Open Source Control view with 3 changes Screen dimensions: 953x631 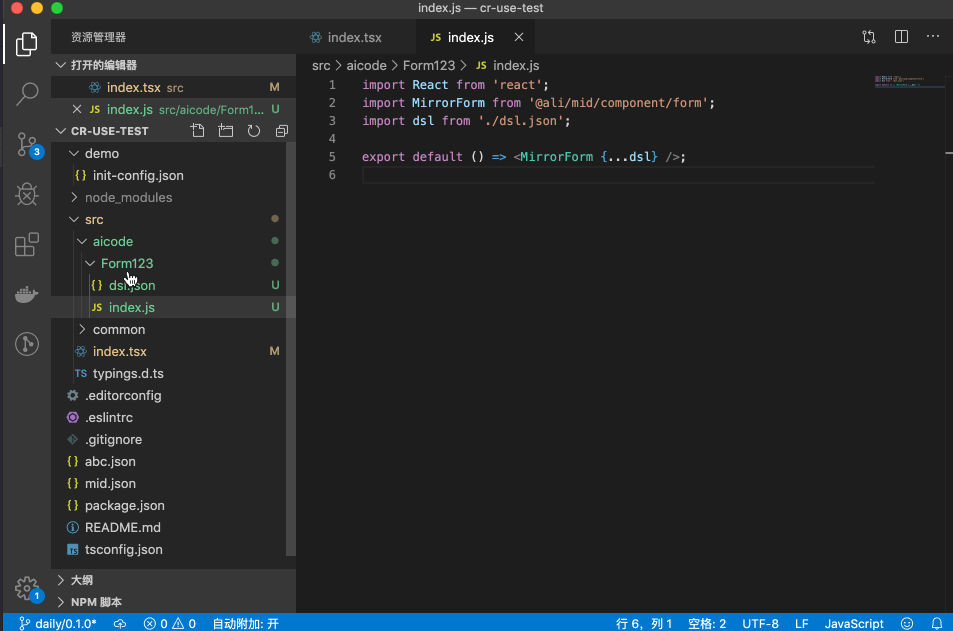click(x=27, y=144)
